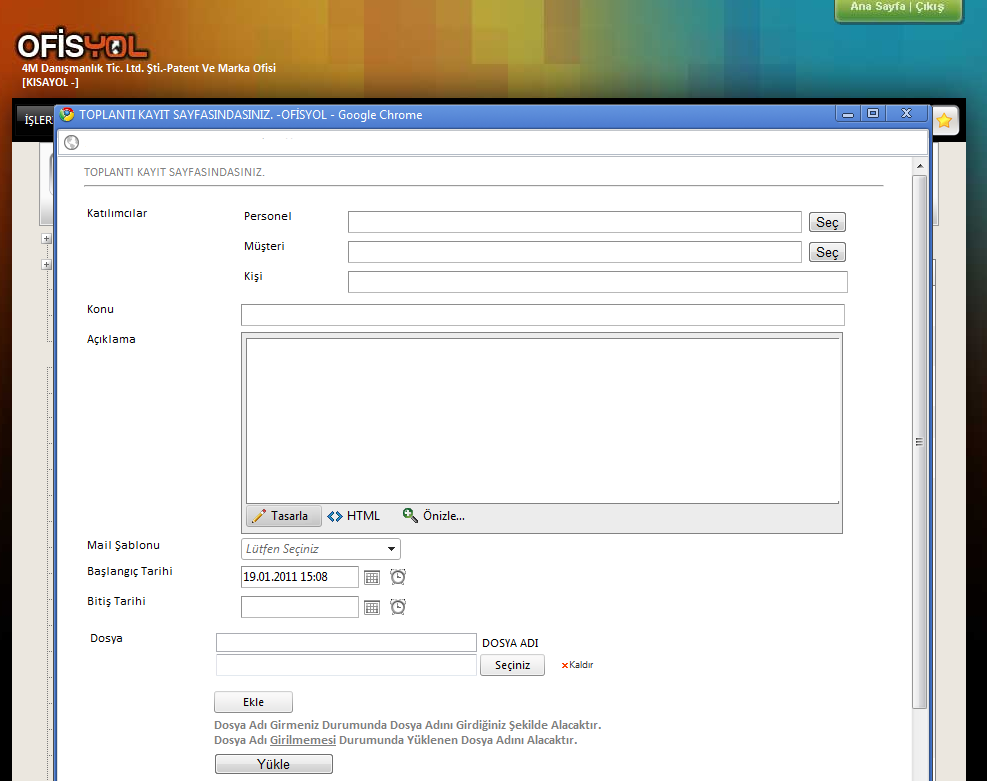This screenshot has height=781, width=987.
Task: Click Seç button next to Müşteri
Action: coord(827,252)
